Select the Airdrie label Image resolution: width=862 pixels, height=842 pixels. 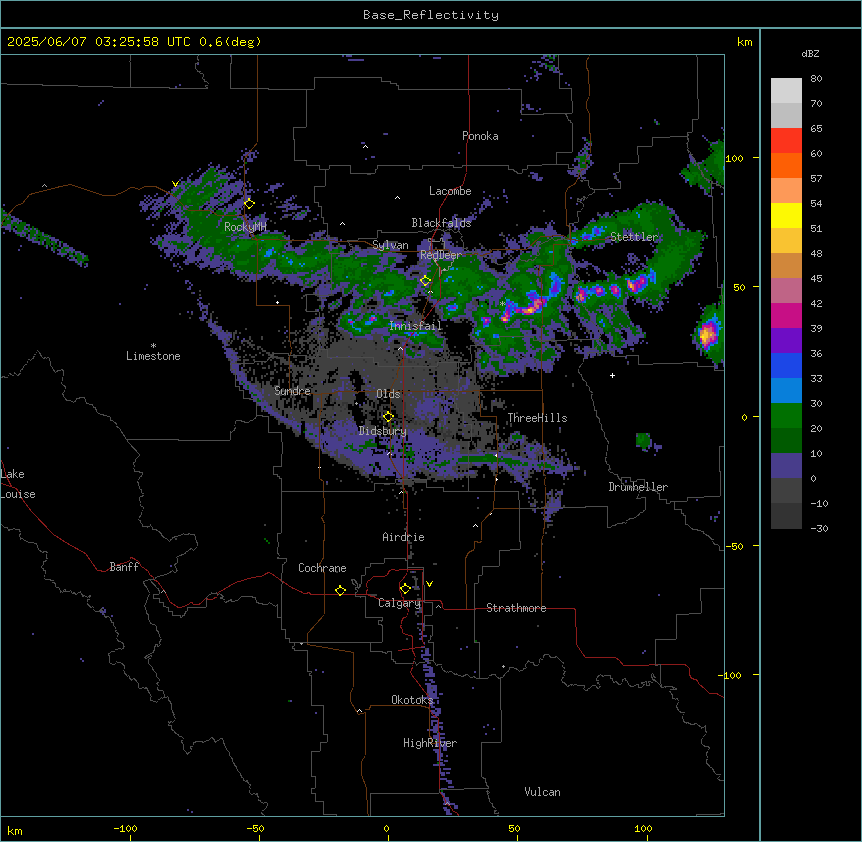click(x=403, y=537)
